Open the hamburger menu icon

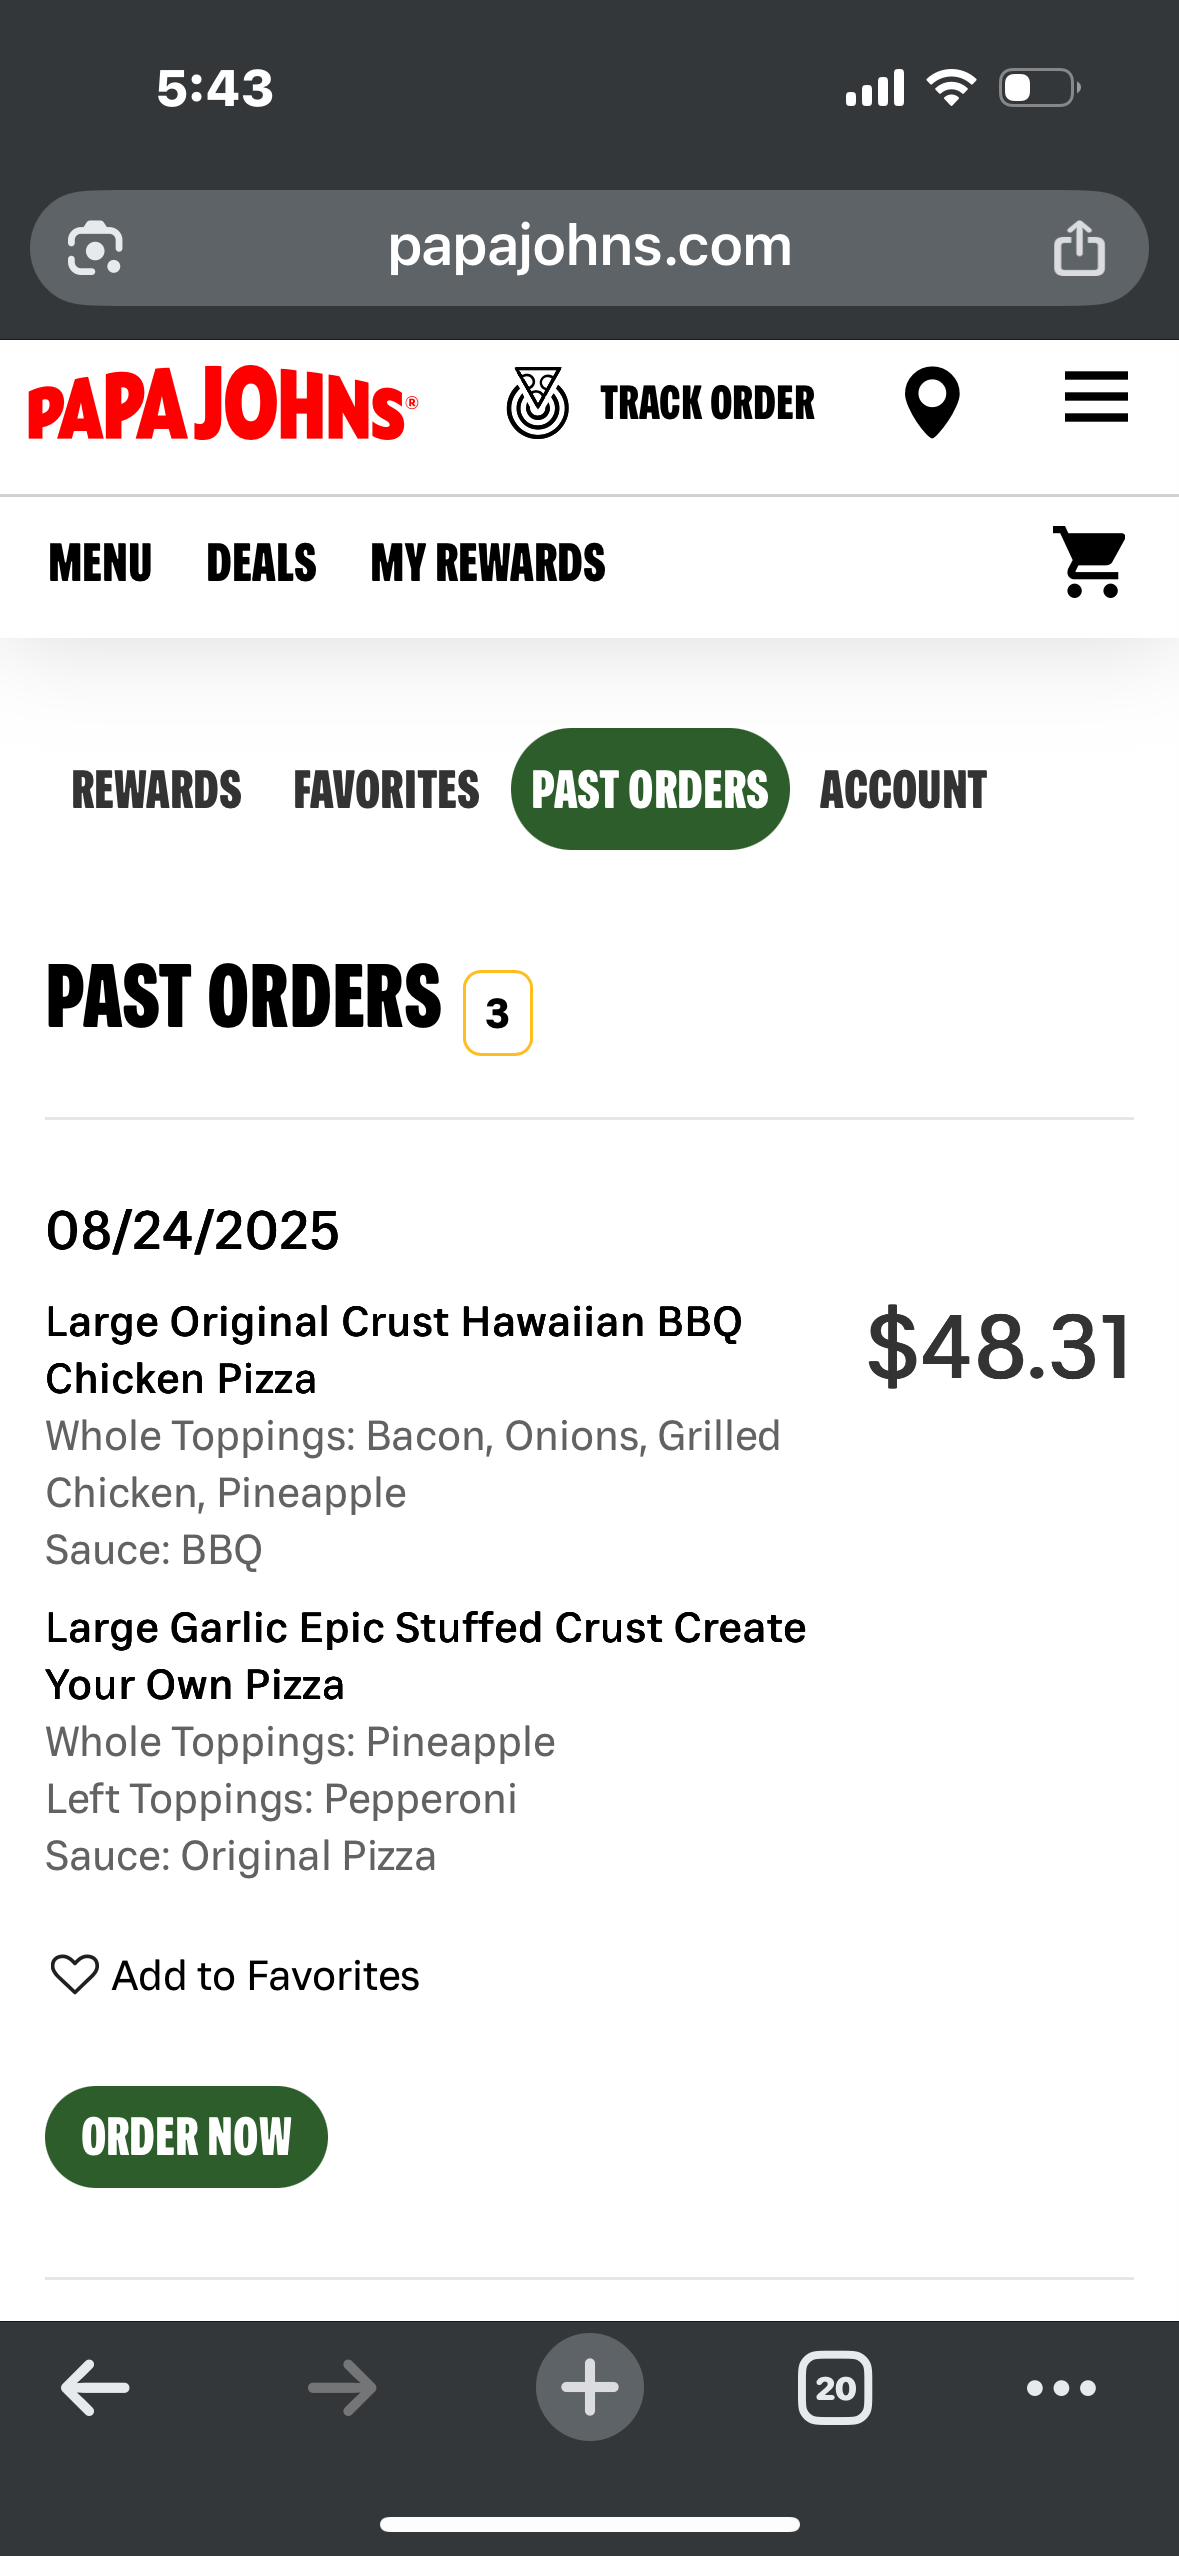coord(1095,398)
